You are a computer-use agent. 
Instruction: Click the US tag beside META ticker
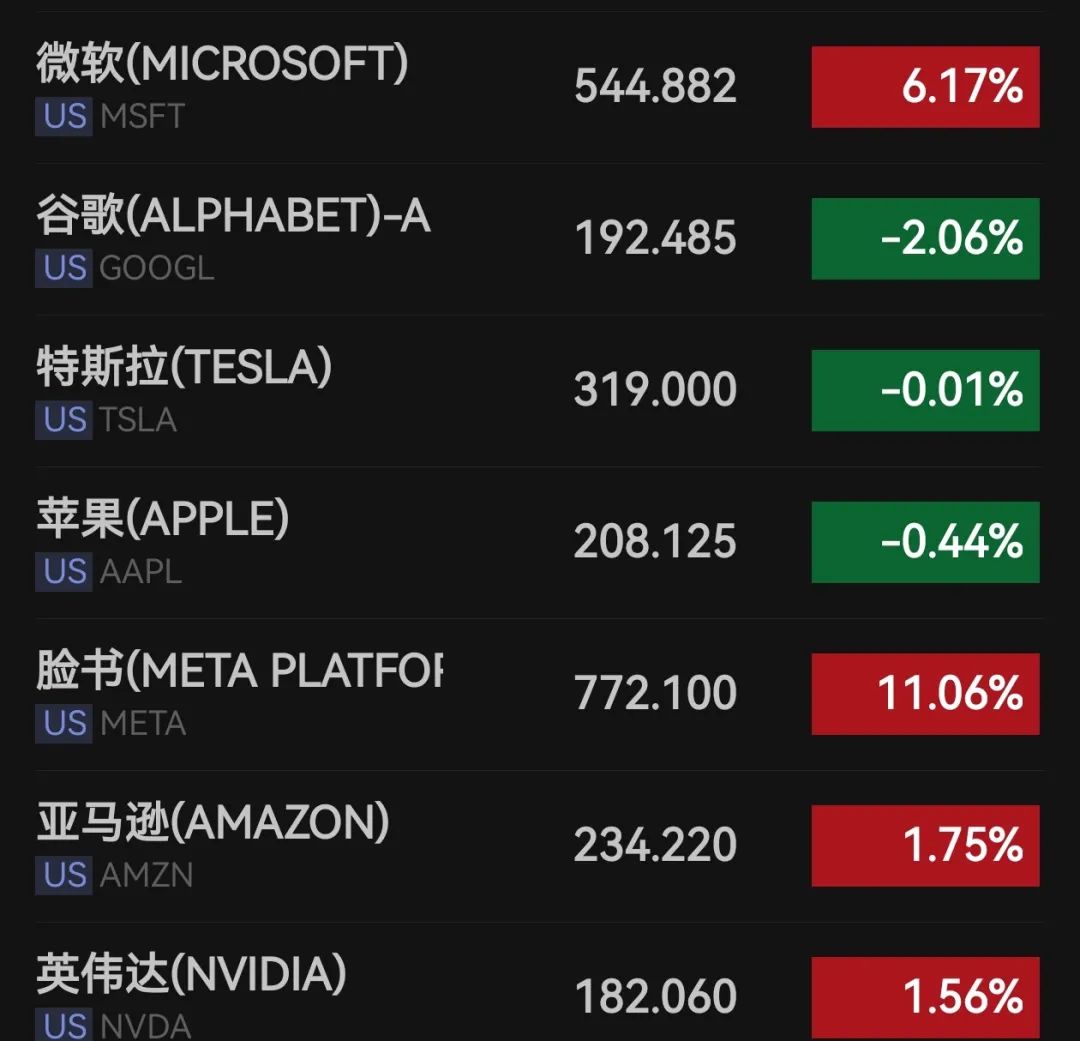pyautogui.click(x=63, y=723)
